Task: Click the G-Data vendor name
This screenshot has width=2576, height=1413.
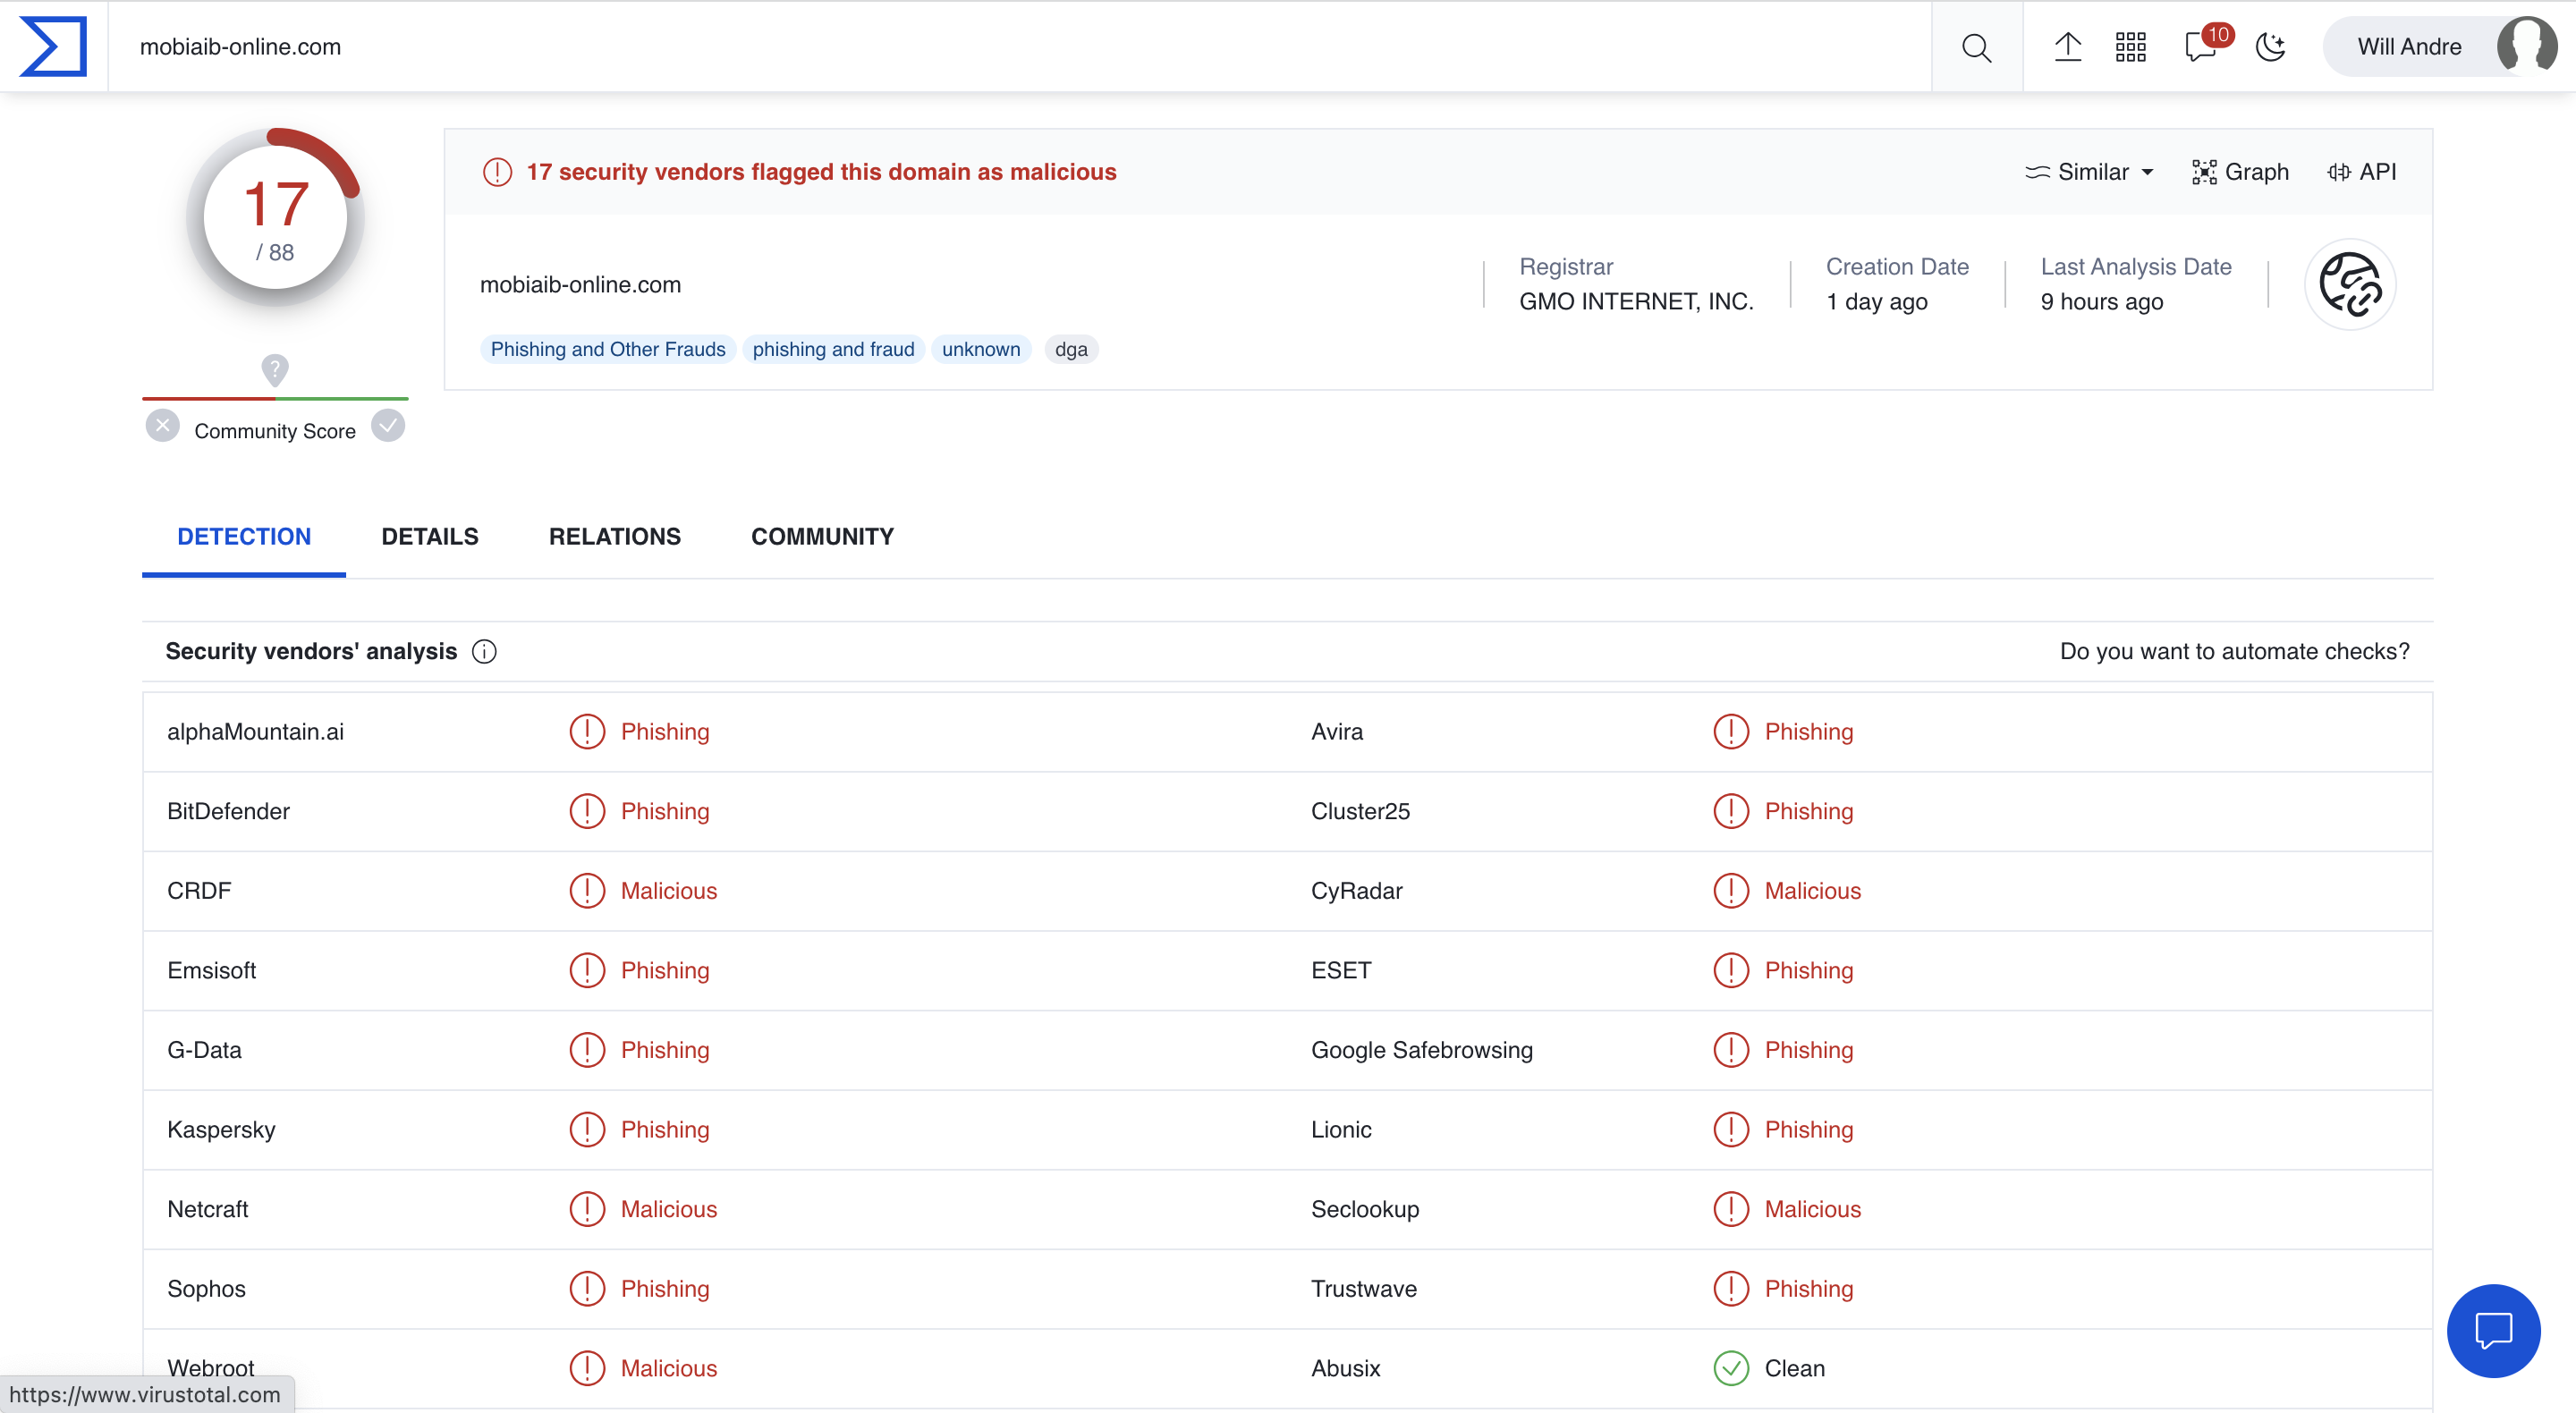Action: 204,1050
